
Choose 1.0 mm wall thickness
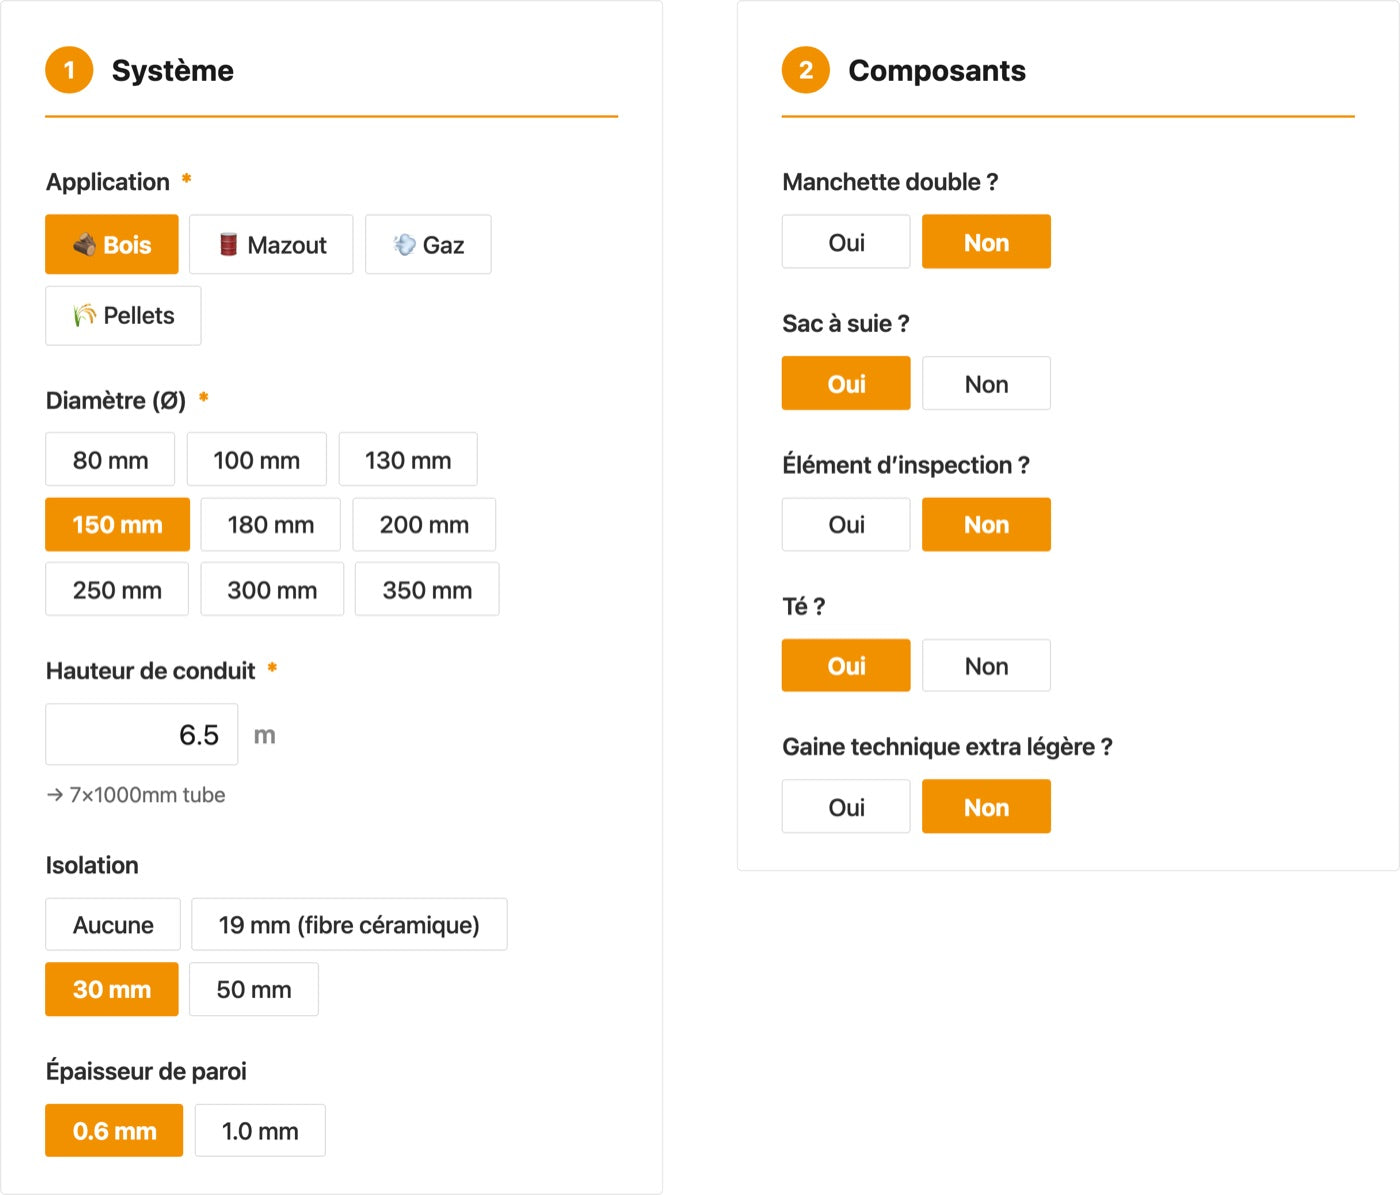[260, 1131]
